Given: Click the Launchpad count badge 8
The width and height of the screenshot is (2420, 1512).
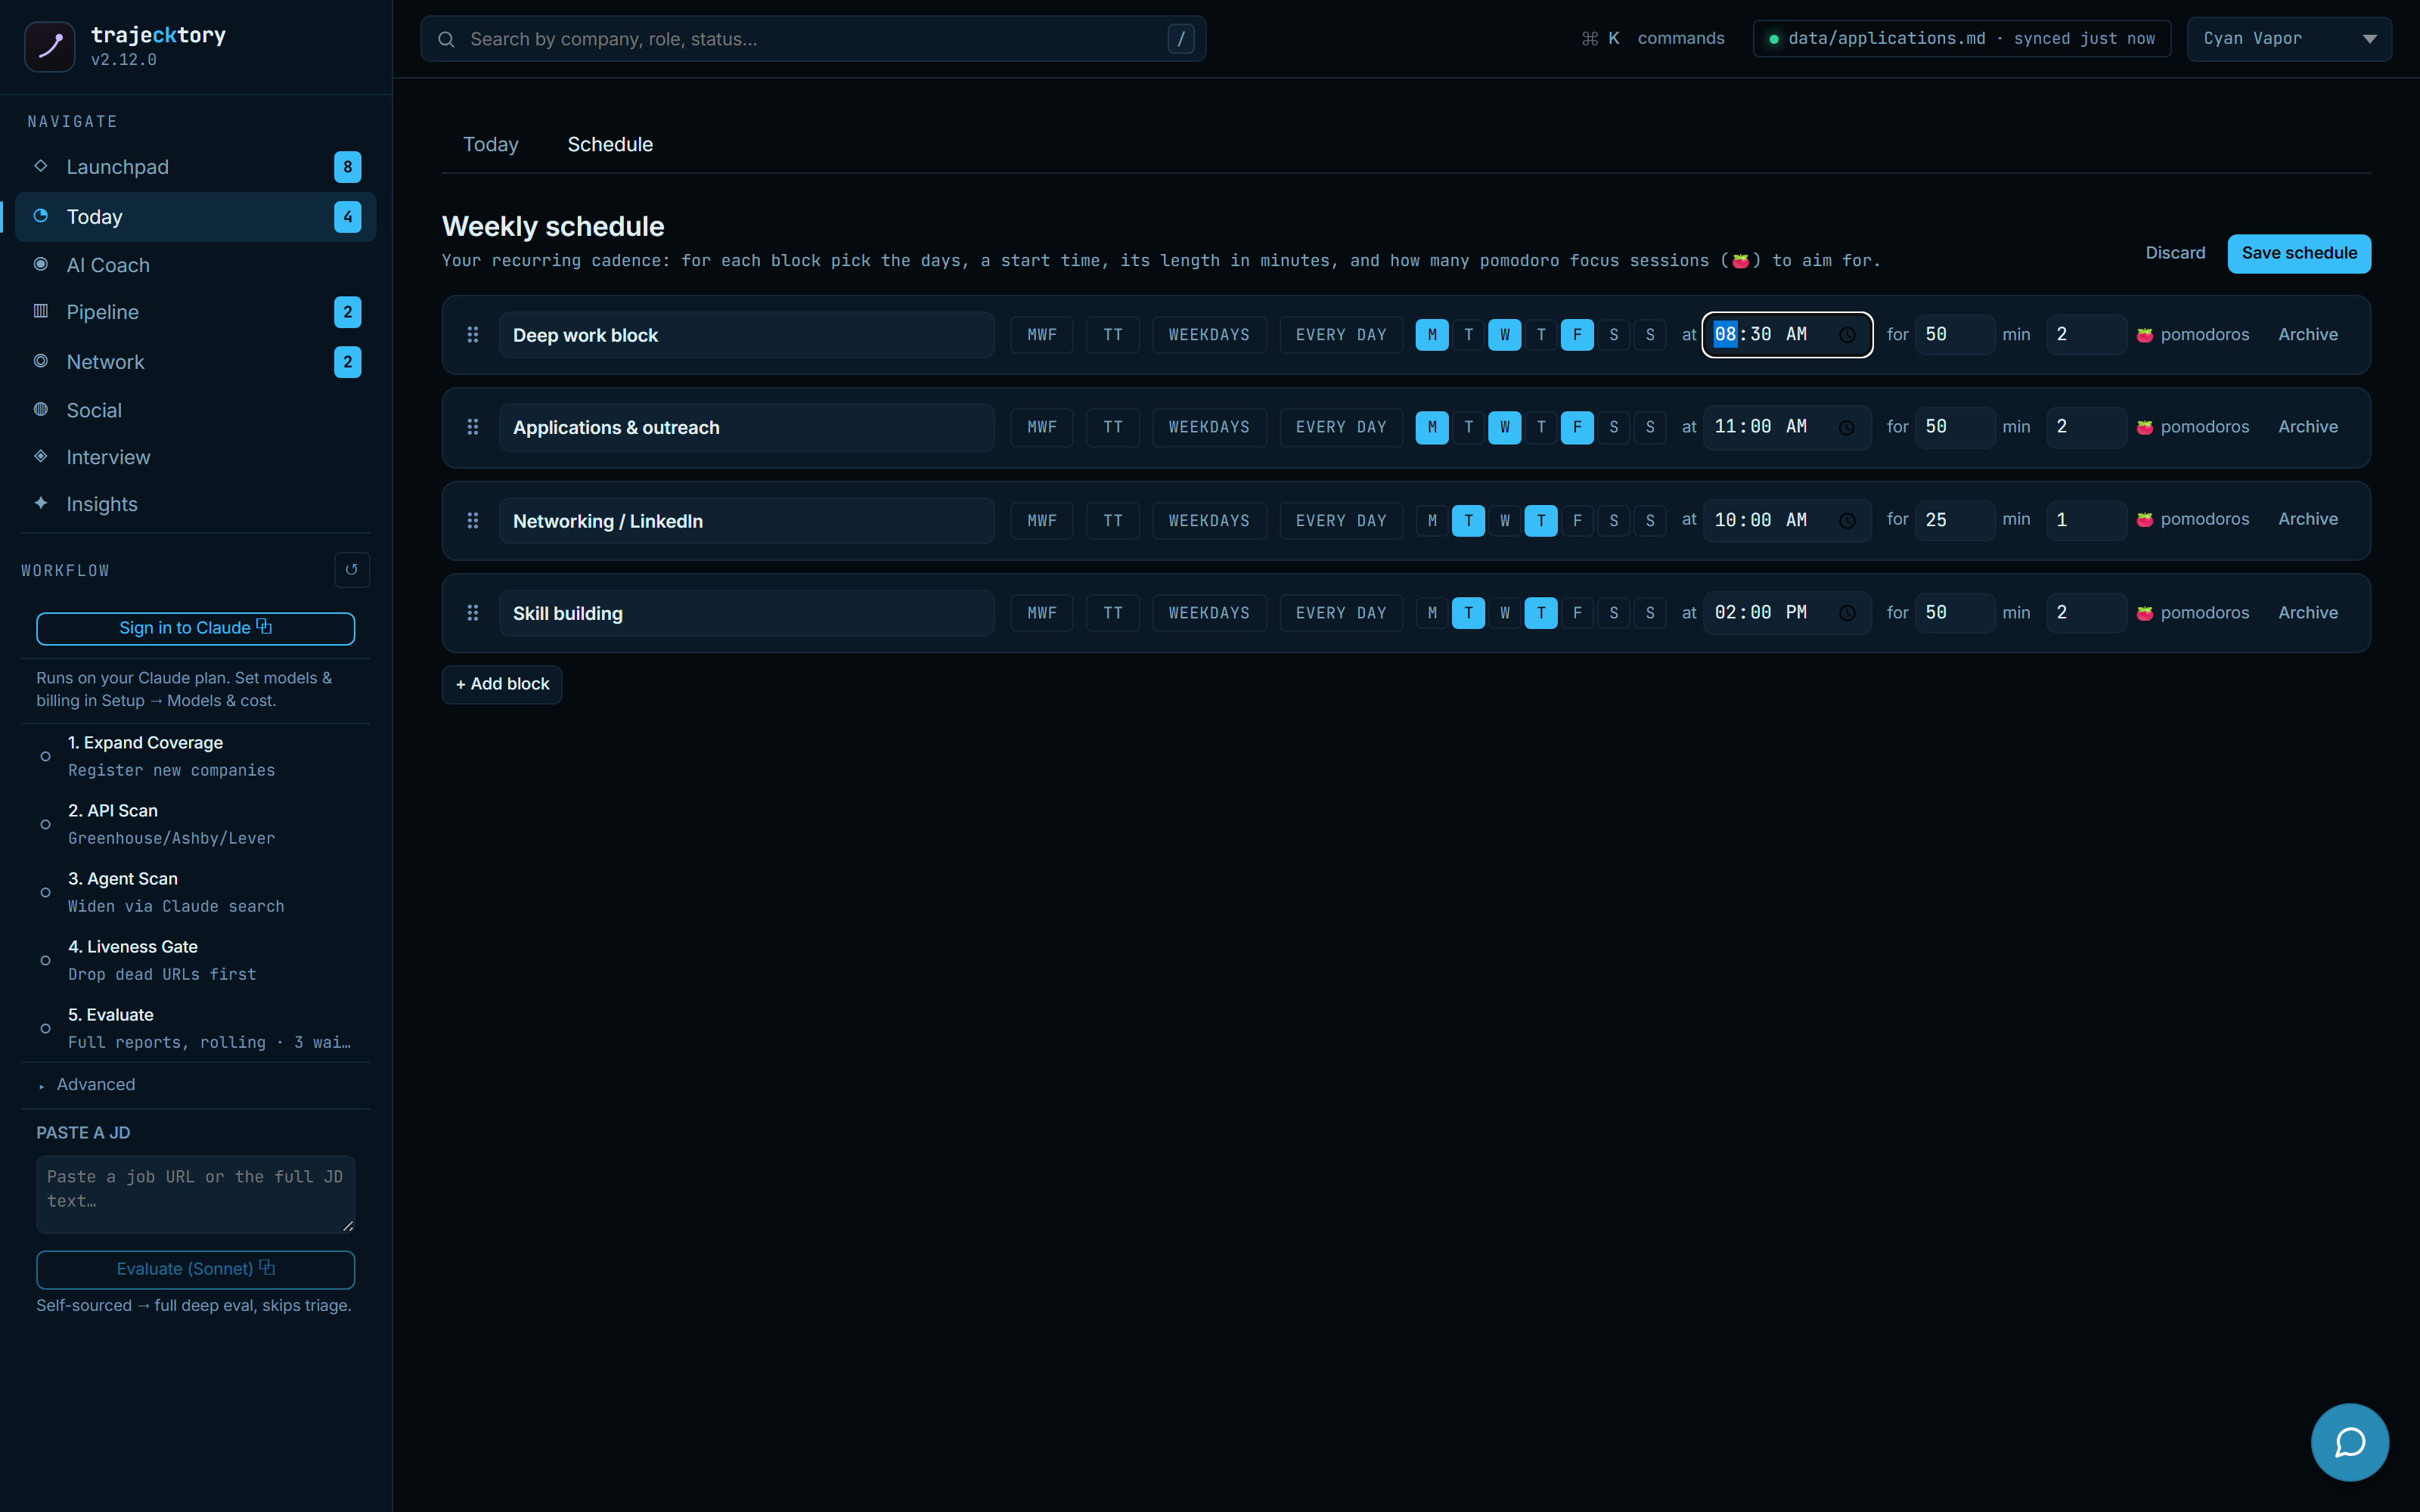Looking at the screenshot, I should 347,167.
